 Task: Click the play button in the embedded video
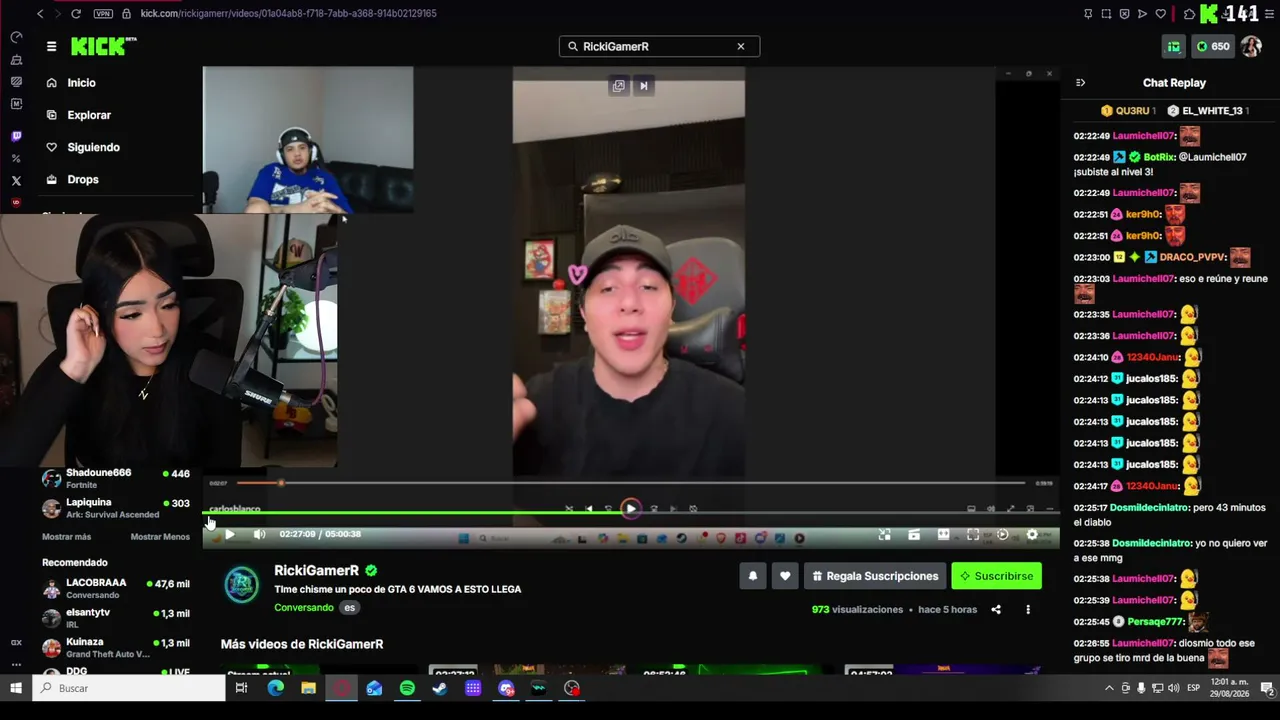[630, 509]
